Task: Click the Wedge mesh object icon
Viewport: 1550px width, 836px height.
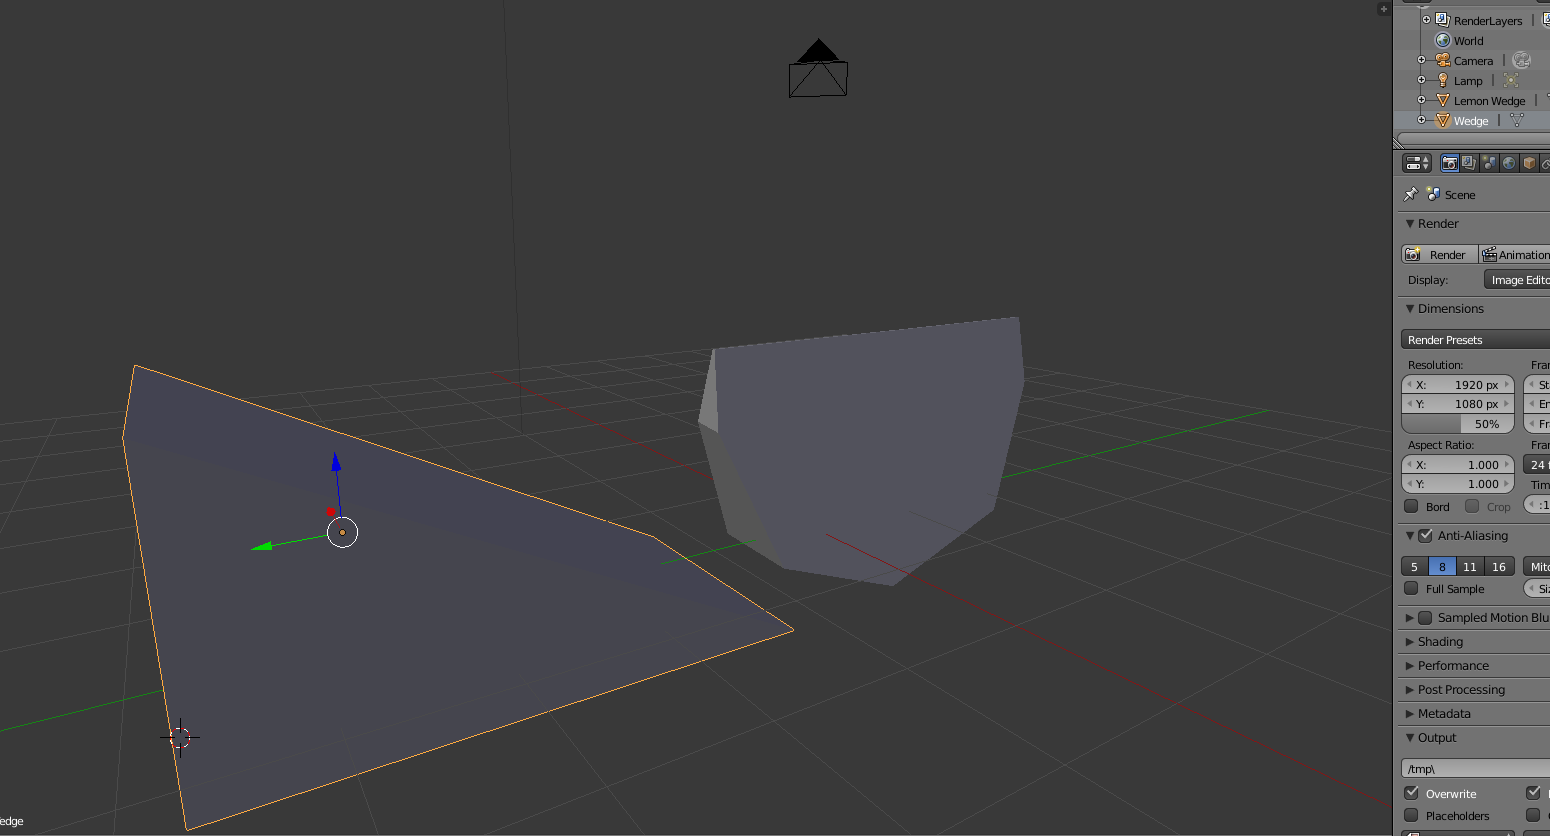Action: (1442, 120)
